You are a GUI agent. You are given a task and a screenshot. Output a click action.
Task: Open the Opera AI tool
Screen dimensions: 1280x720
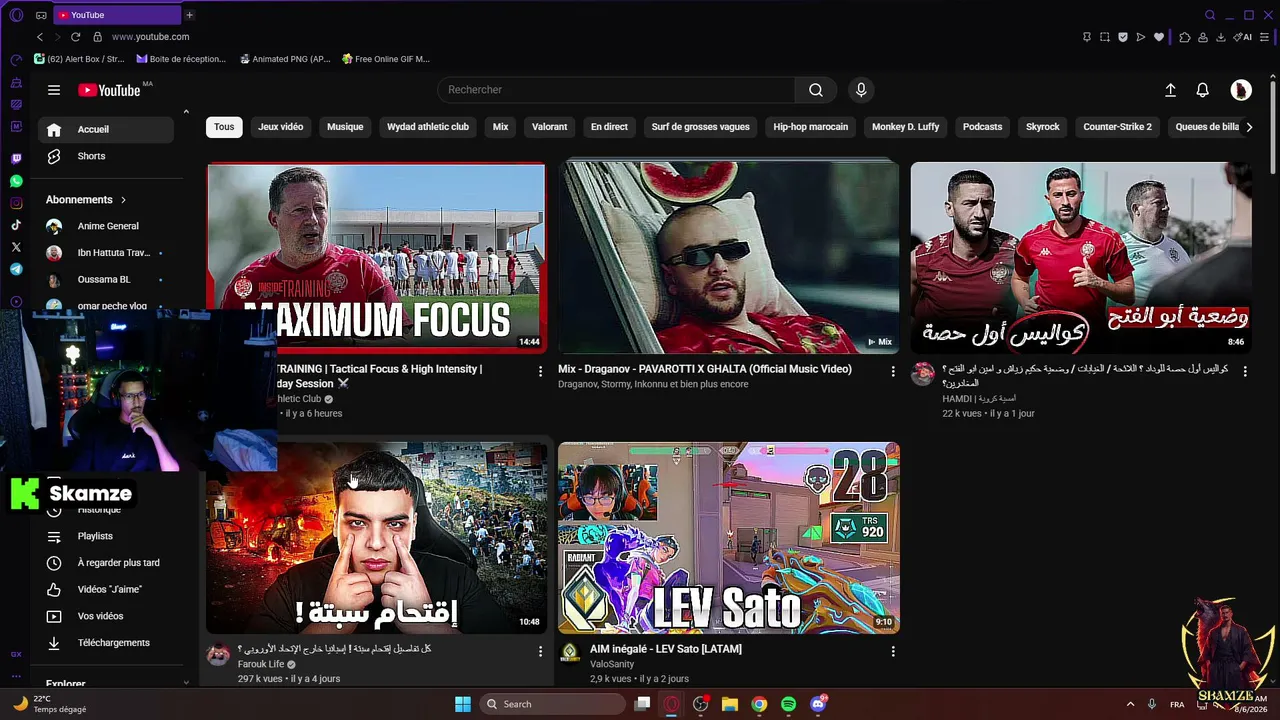(x=1243, y=37)
